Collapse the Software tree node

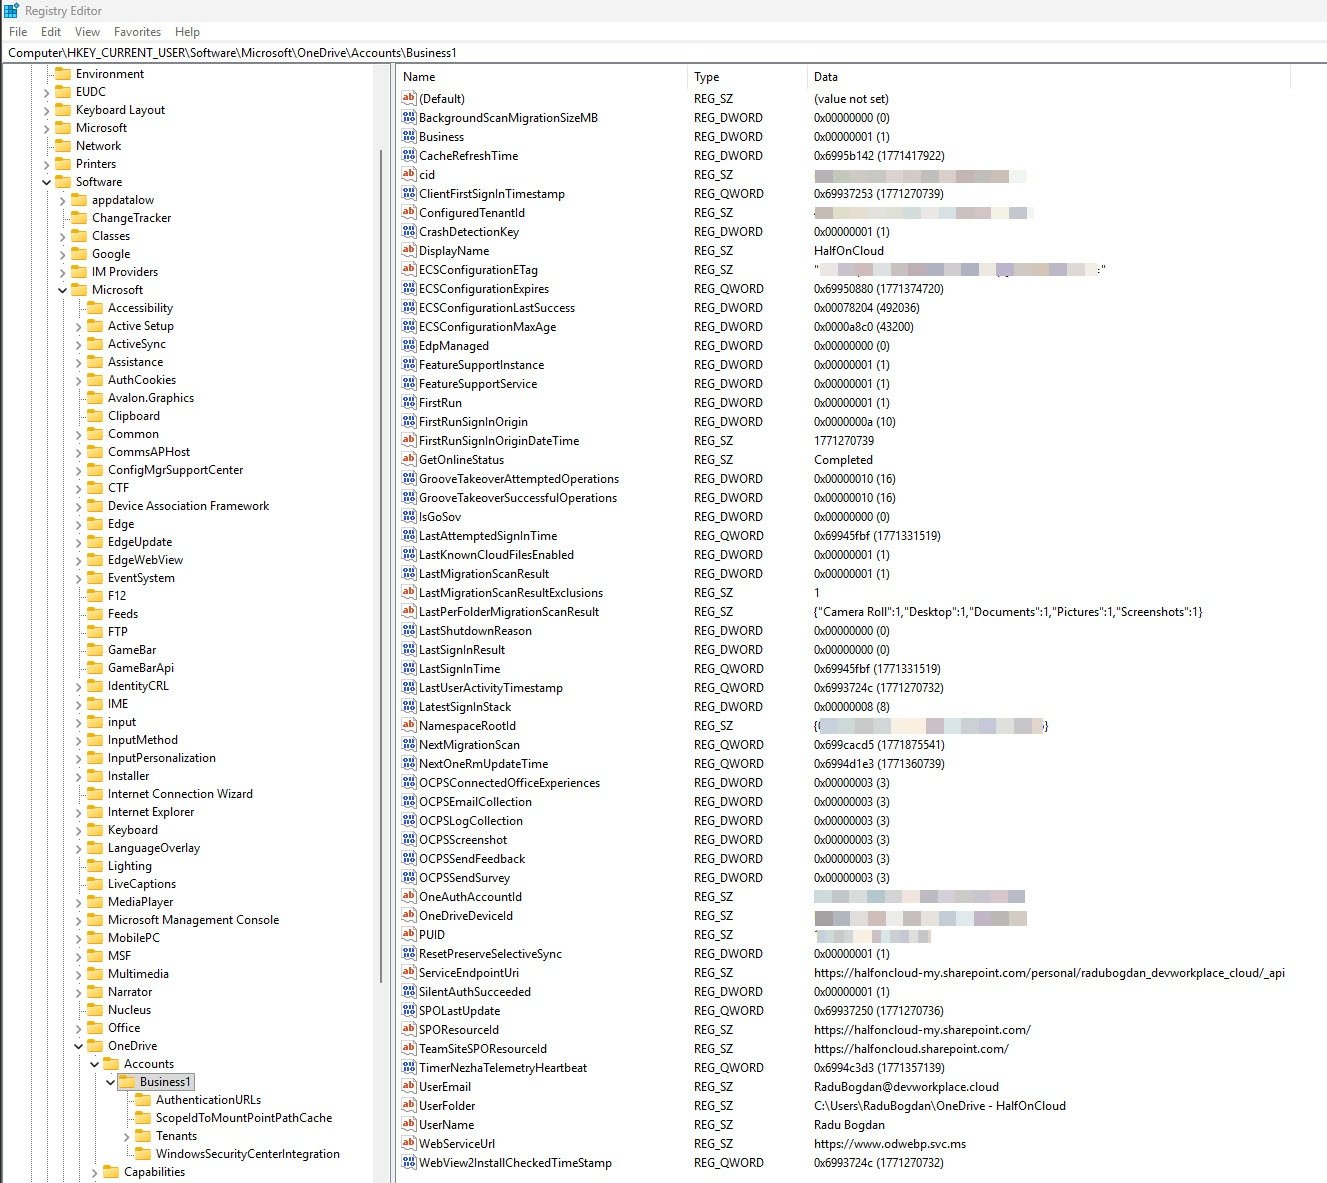click(x=47, y=182)
